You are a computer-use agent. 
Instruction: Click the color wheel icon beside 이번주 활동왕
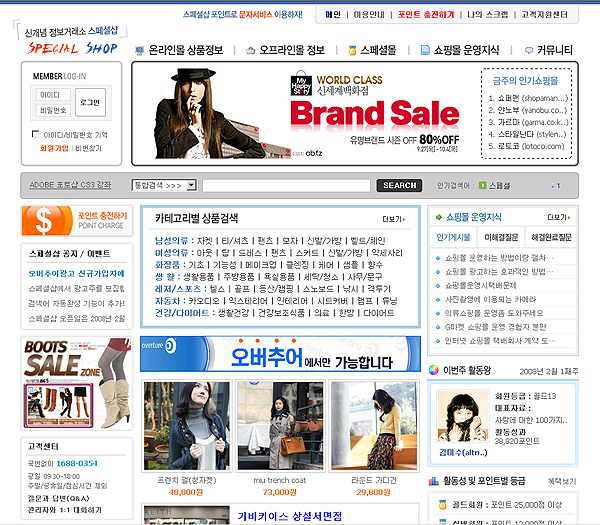coord(434,370)
